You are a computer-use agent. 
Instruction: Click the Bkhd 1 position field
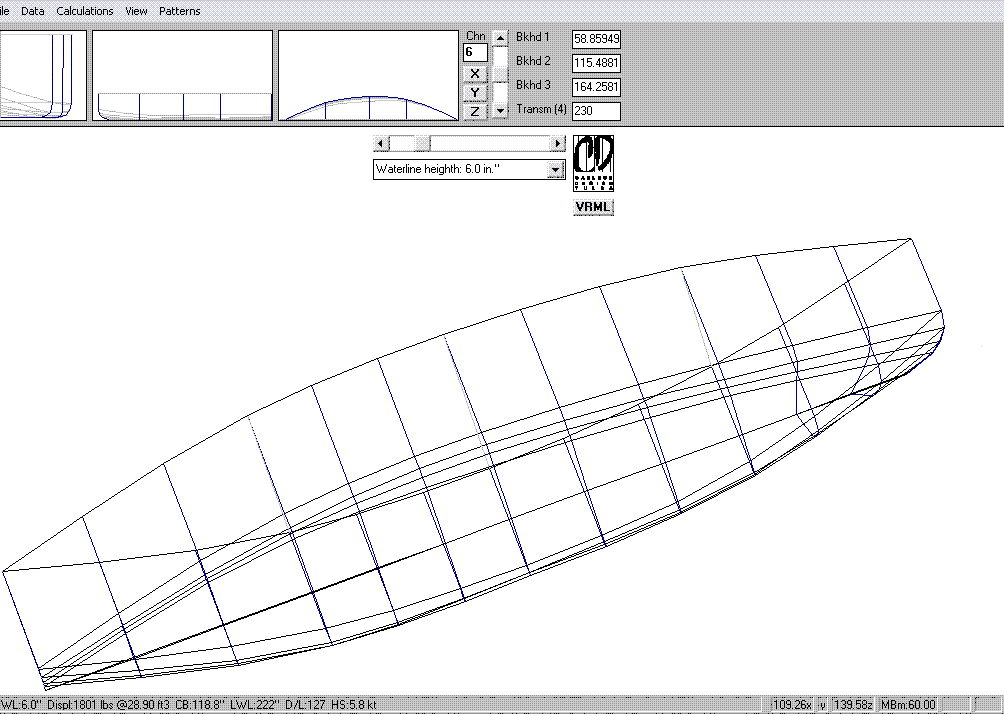point(596,39)
